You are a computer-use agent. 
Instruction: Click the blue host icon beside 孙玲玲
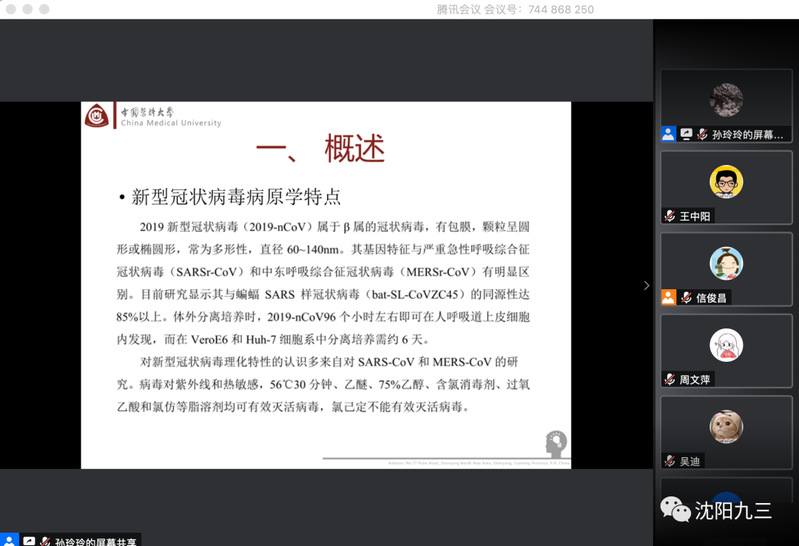click(x=668, y=134)
